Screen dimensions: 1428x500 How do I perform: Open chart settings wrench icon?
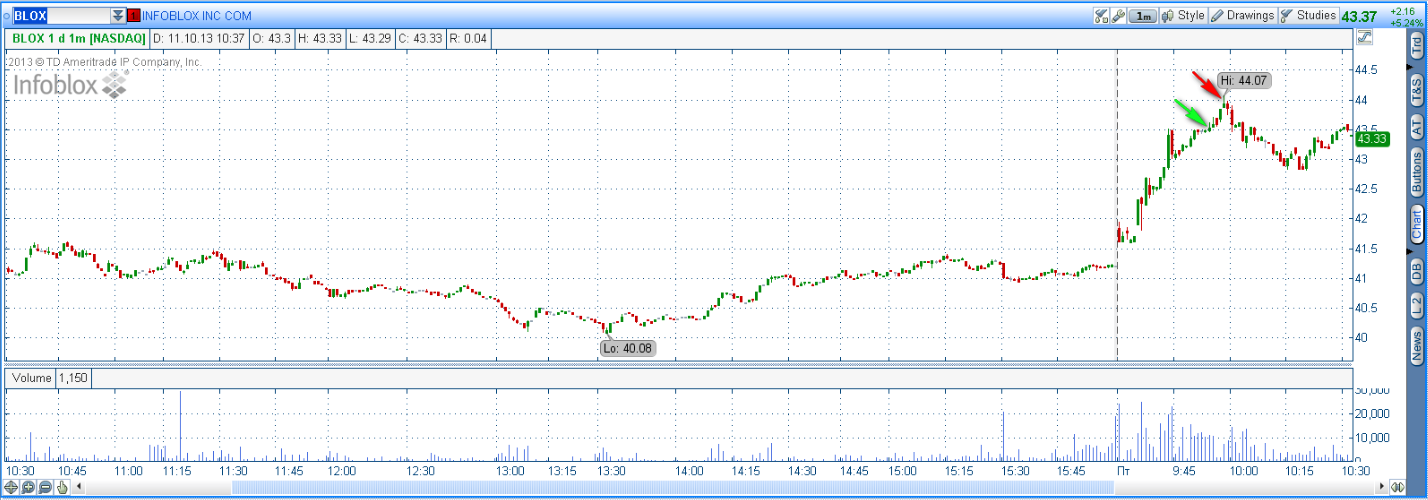[x=1117, y=16]
